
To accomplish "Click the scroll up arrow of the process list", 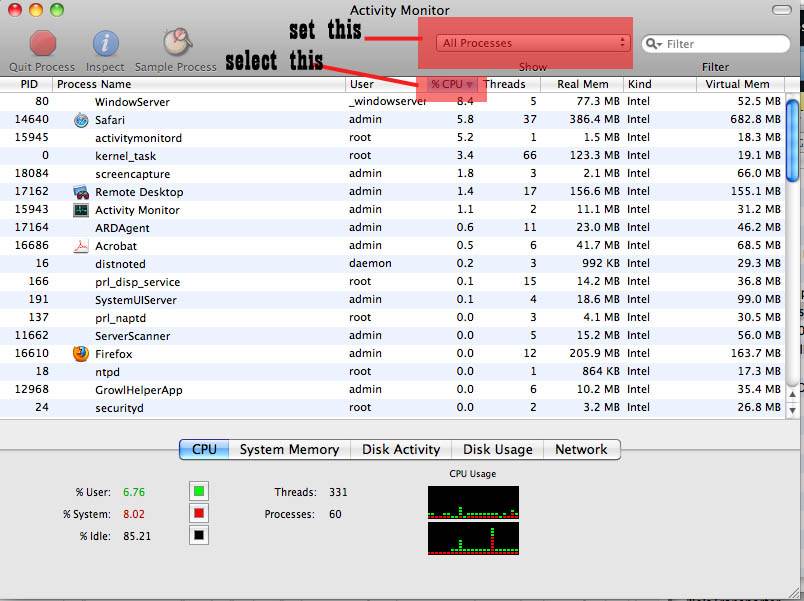I will pyautogui.click(x=793, y=394).
